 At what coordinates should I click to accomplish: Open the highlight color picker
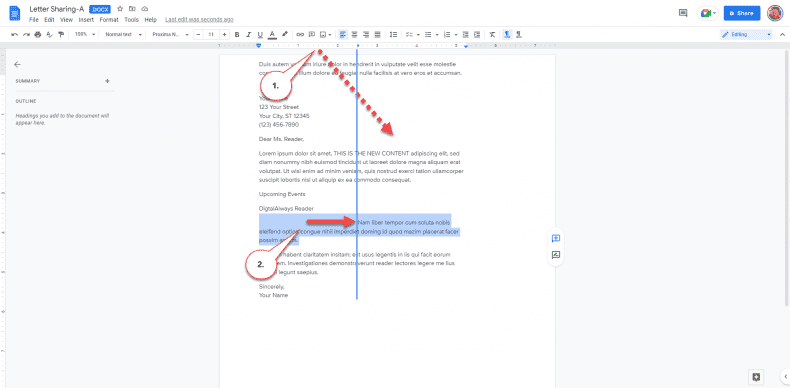pyautogui.click(x=285, y=34)
